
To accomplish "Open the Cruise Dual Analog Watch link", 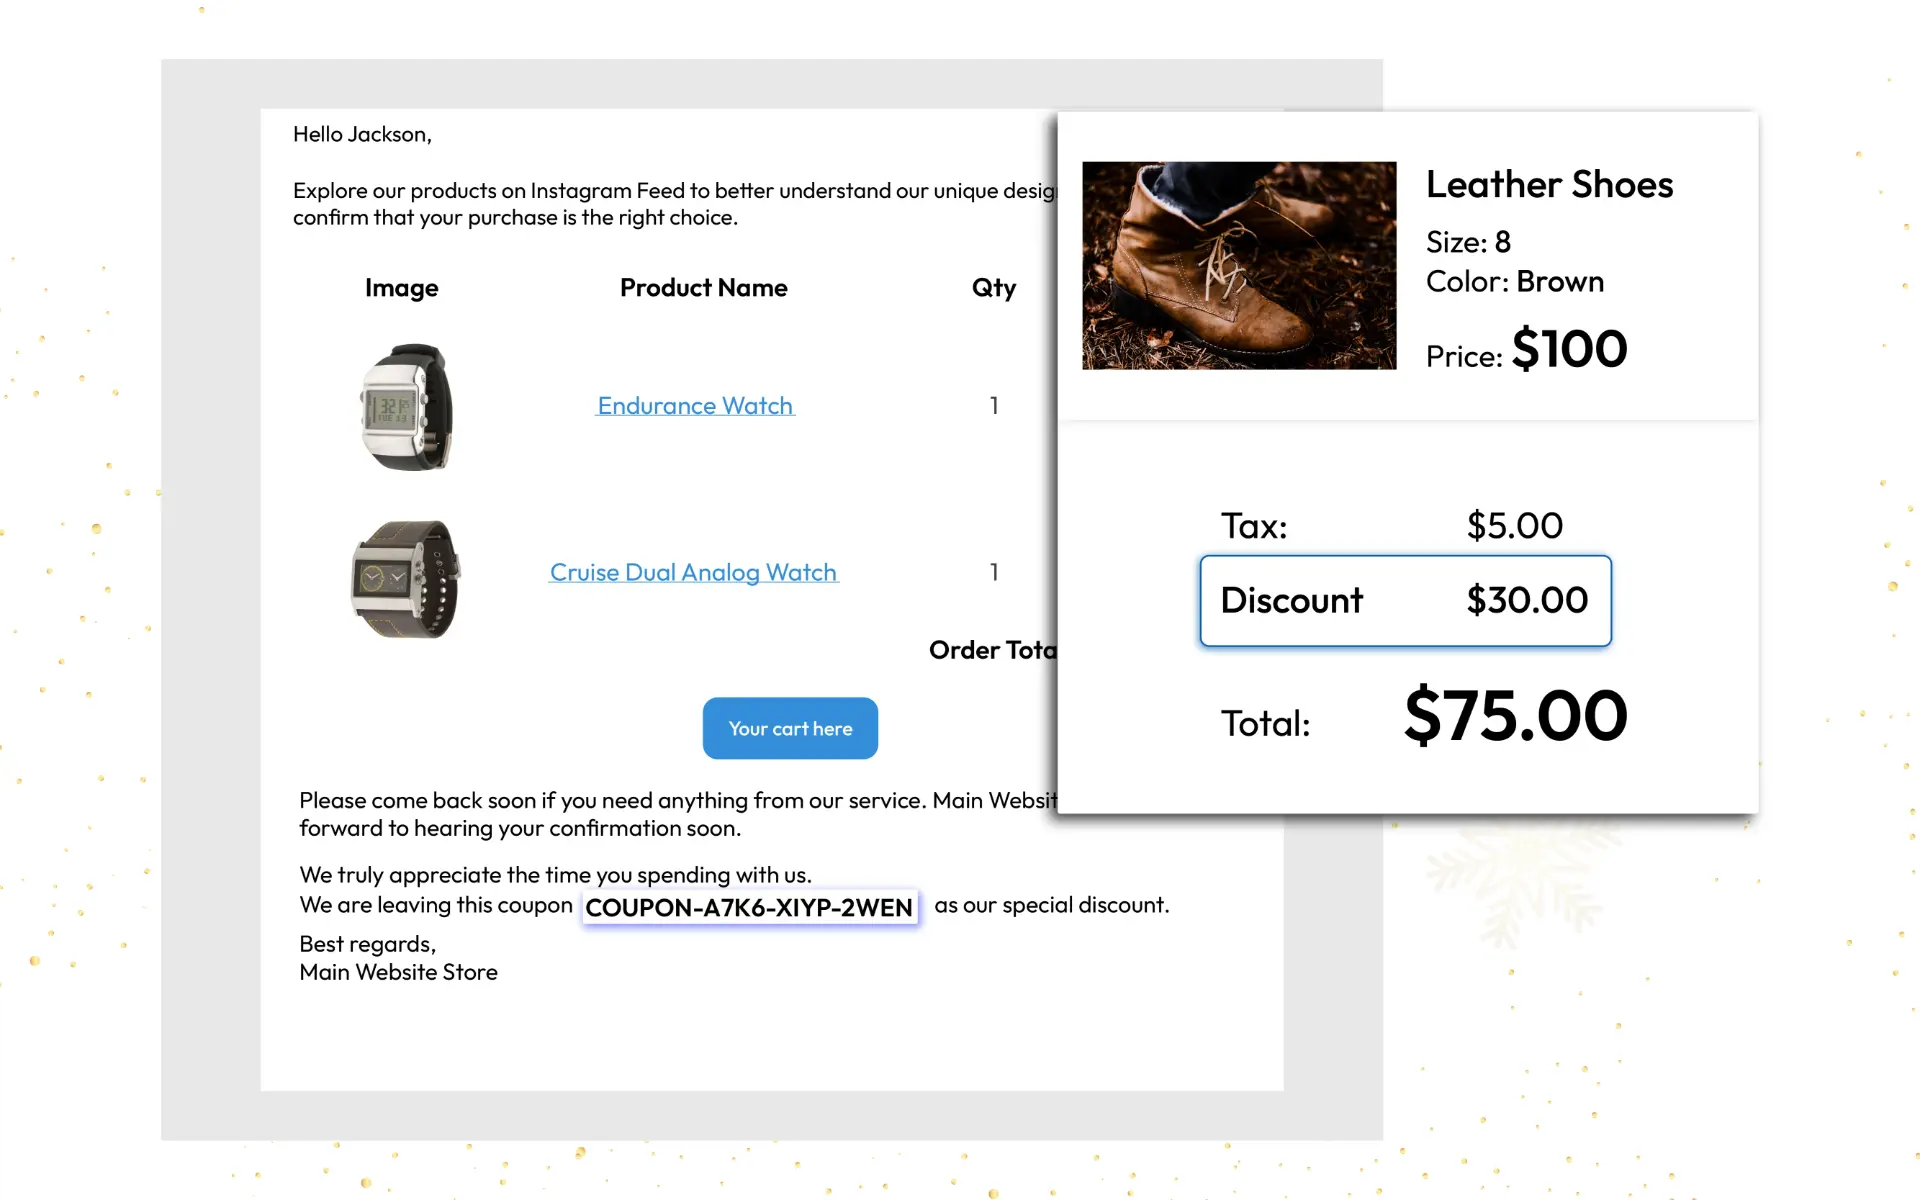I will pos(693,572).
